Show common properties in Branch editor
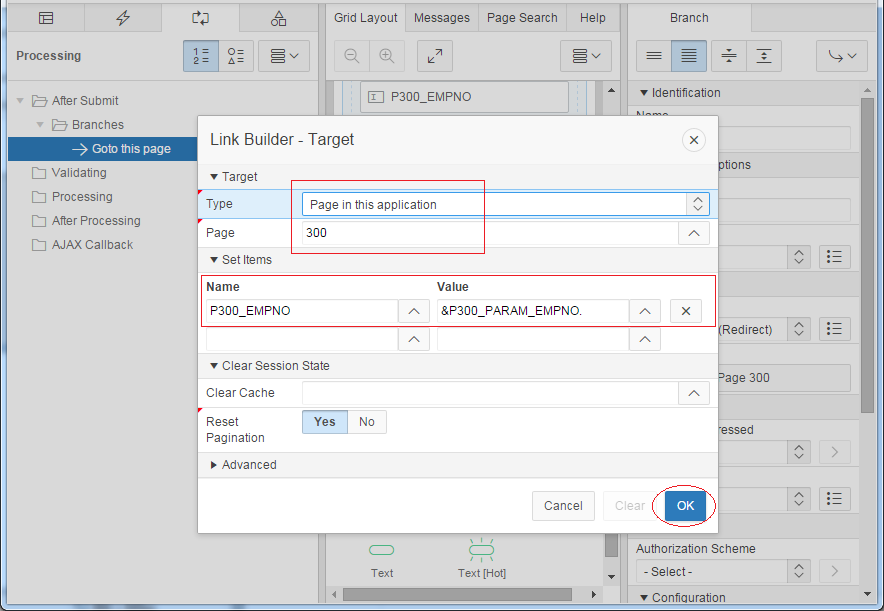The height and width of the screenshot is (611, 884). 654,56
